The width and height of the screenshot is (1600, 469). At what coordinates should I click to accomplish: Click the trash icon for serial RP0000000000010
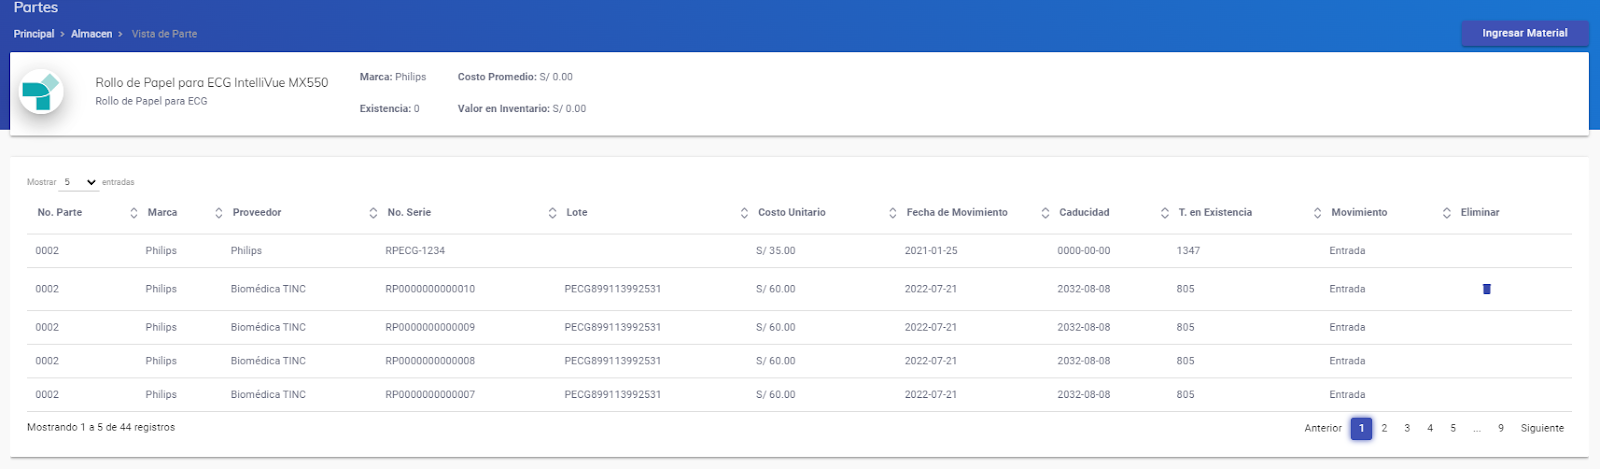coord(1486,289)
